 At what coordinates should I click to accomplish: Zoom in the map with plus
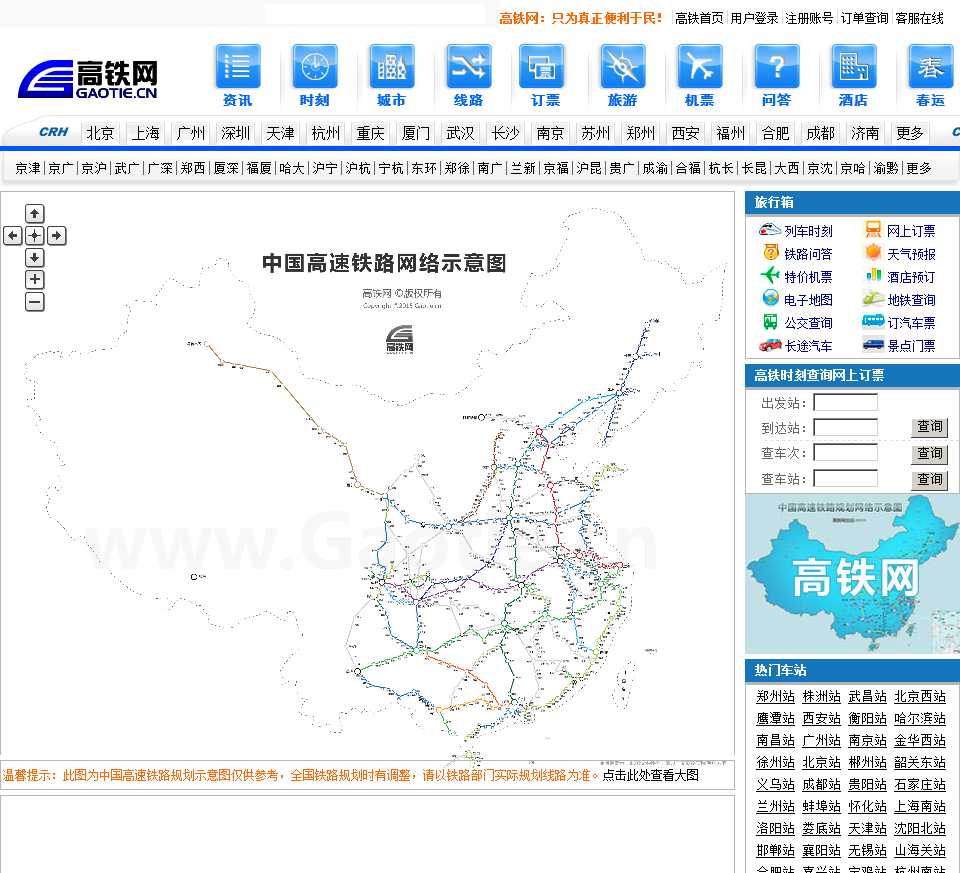tap(35, 280)
